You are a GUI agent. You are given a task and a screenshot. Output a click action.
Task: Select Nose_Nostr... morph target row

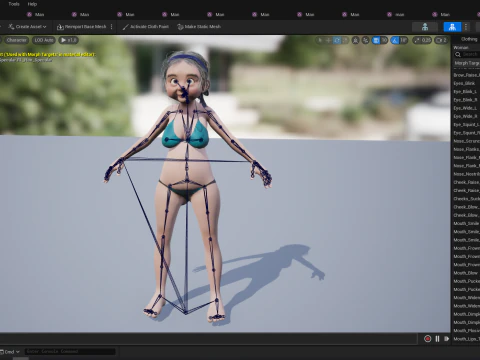[466, 174]
